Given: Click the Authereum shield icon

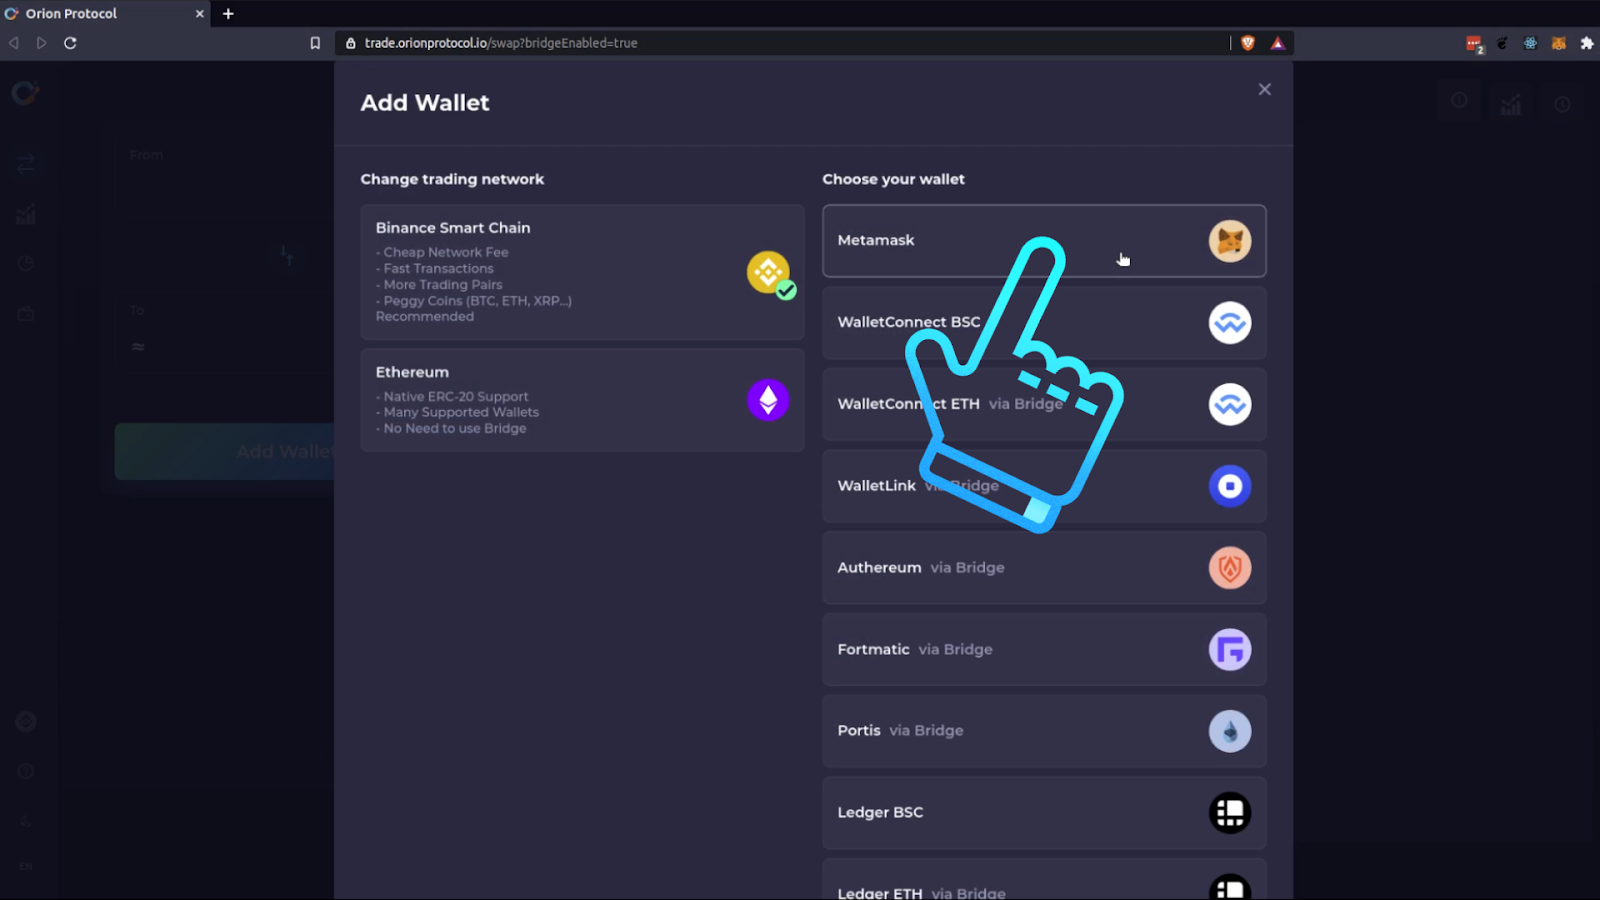Looking at the screenshot, I should [1230, 568].
